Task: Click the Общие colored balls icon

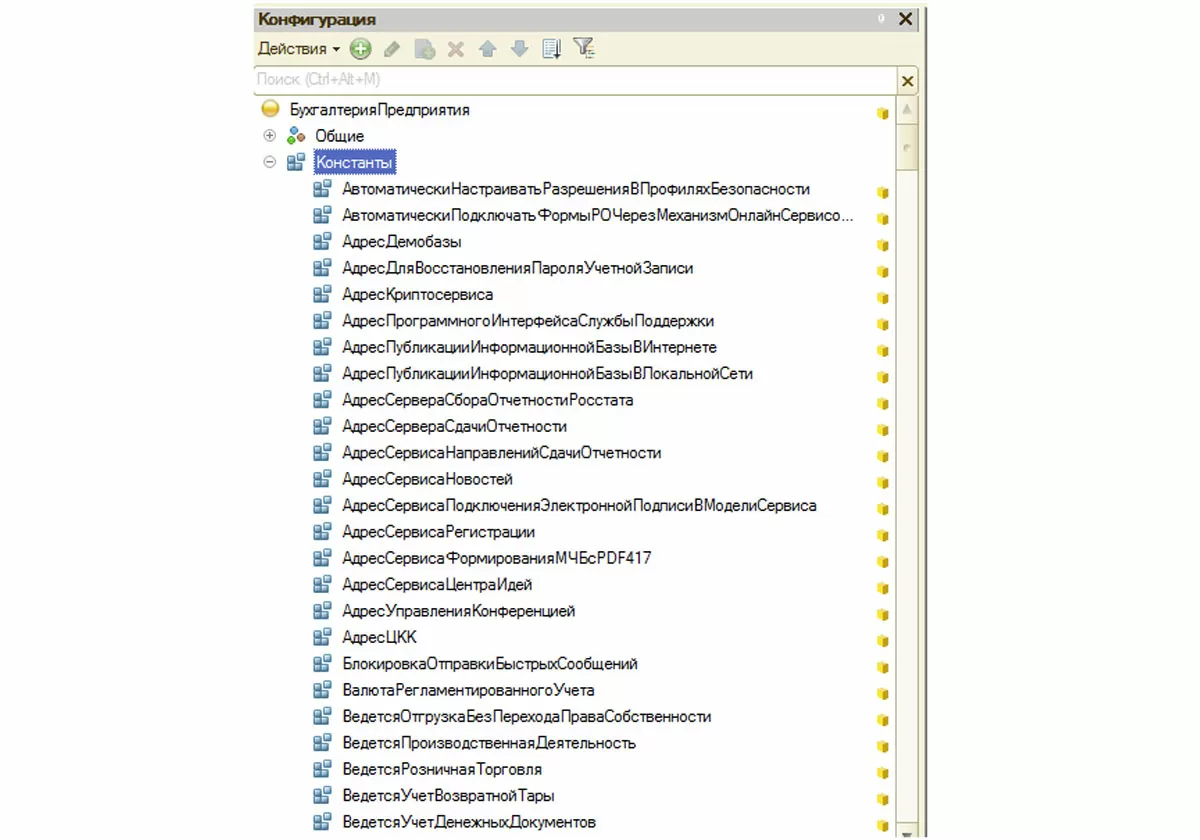Action: [296, 136]
